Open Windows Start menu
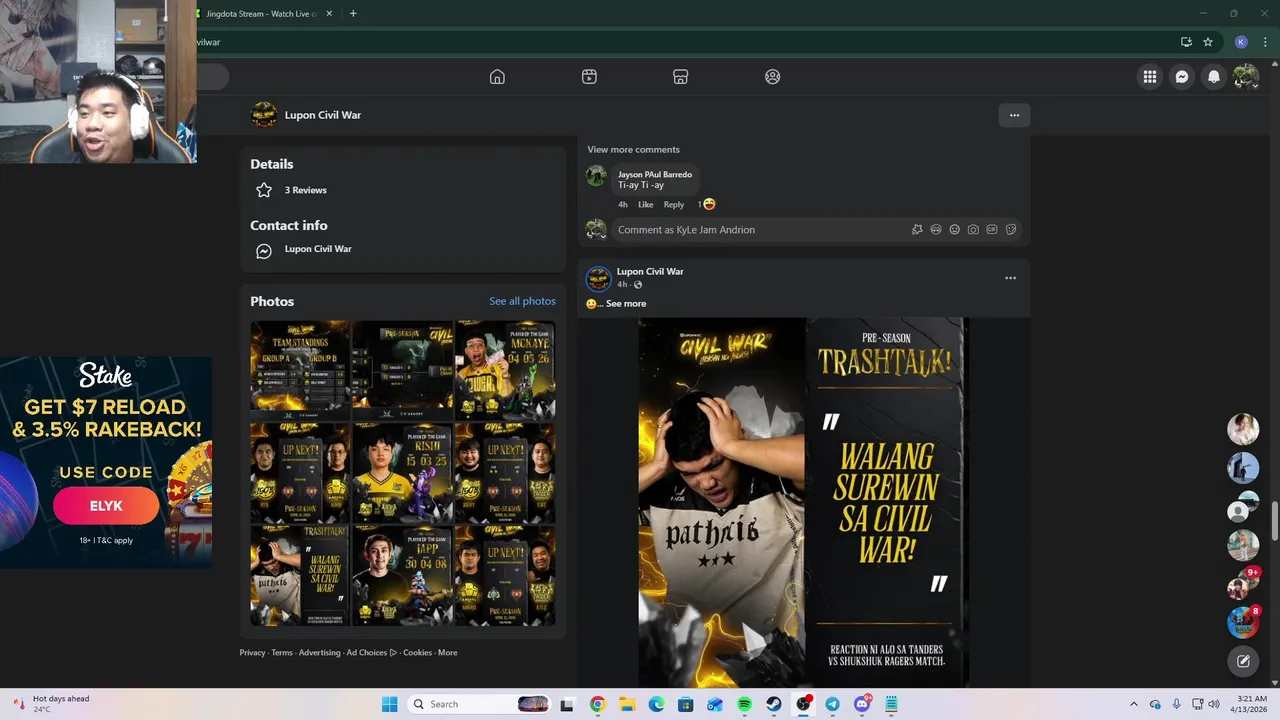This screenshot has width=1280, height=720. pyautogui.click(x=389, y=704)
